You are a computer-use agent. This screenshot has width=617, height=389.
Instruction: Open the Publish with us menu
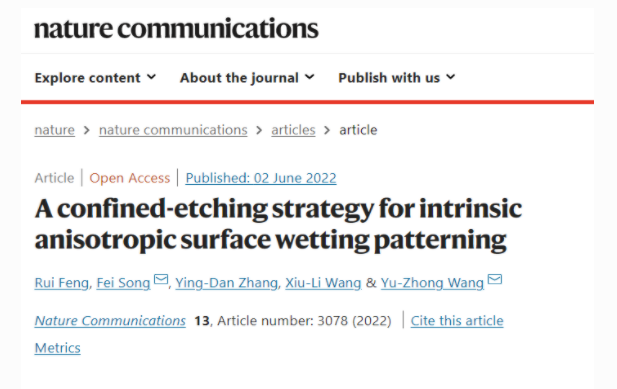click(x=397, y=77)
